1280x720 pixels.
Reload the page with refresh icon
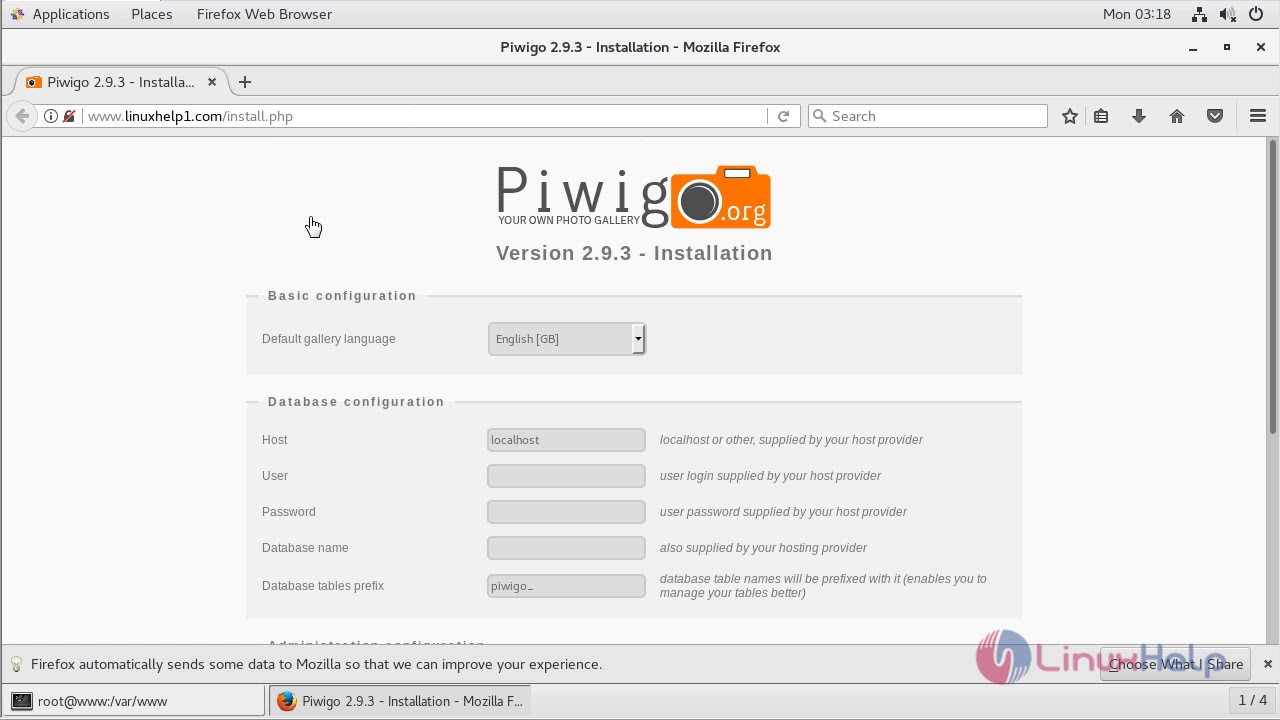click(783, 116)
